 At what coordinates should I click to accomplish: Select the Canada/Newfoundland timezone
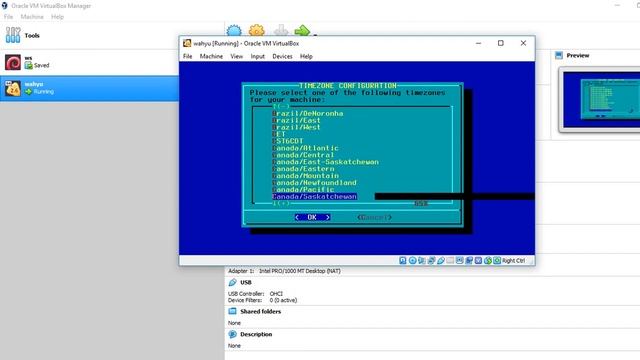[x=314, y=183]
